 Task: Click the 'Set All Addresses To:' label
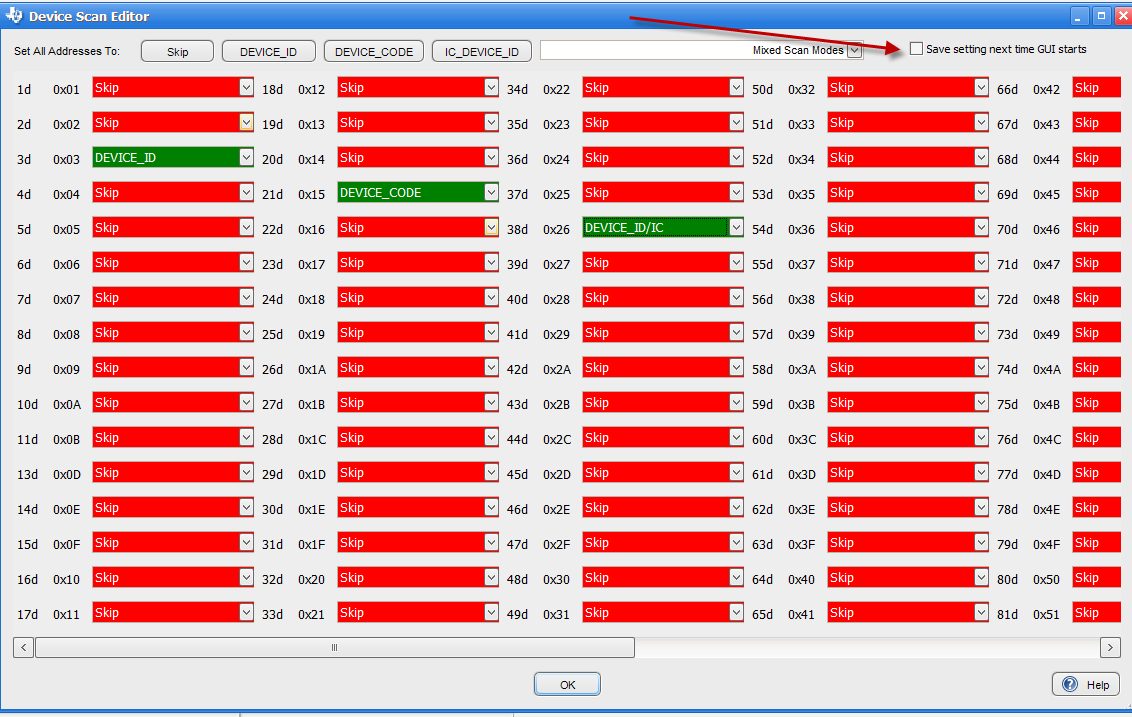[67, 51]
